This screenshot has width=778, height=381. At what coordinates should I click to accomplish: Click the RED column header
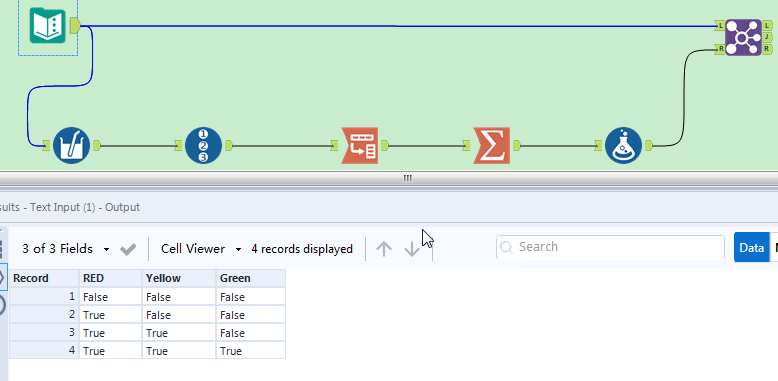tap(110, 278)
